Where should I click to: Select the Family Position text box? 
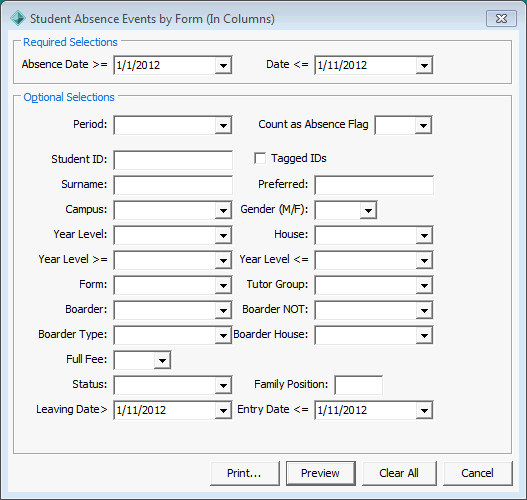click(x=358, y=385)
